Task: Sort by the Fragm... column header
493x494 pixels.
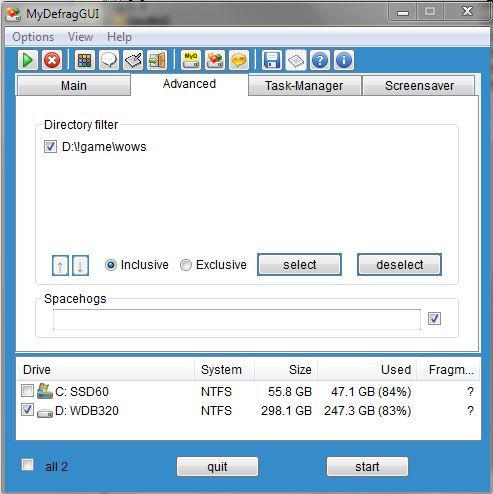Action: point(448,370)
